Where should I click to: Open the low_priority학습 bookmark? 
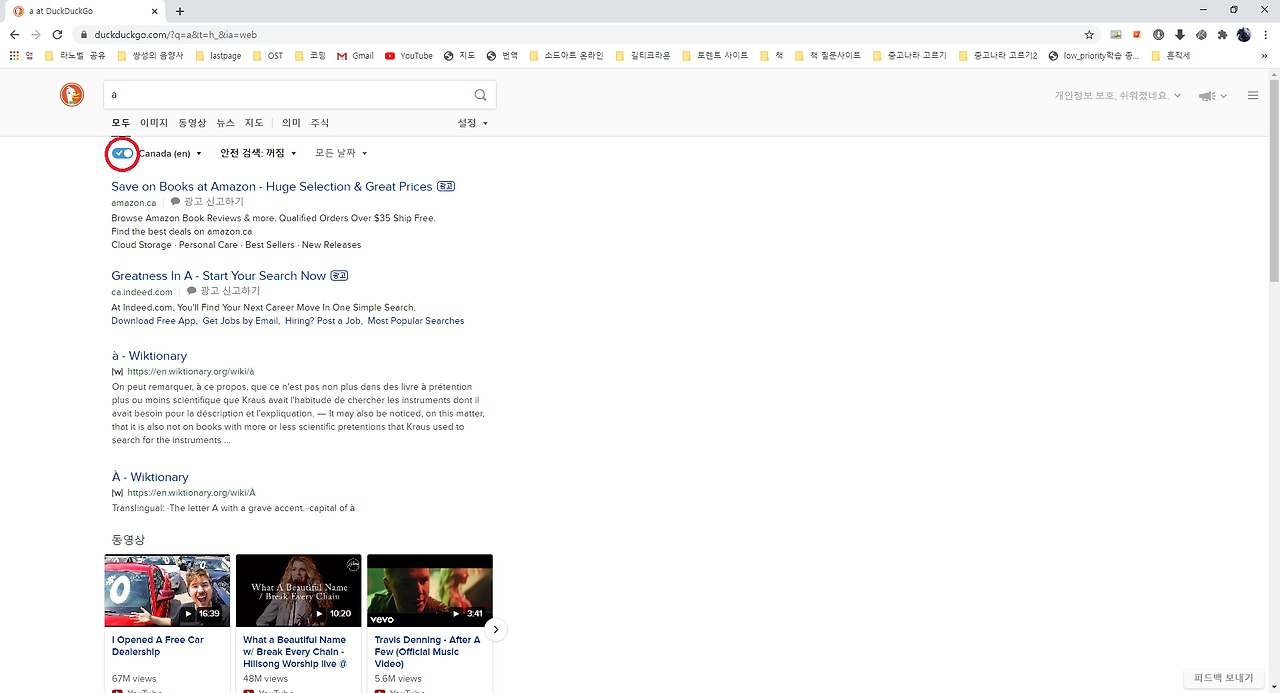[x=1094, y=56]
